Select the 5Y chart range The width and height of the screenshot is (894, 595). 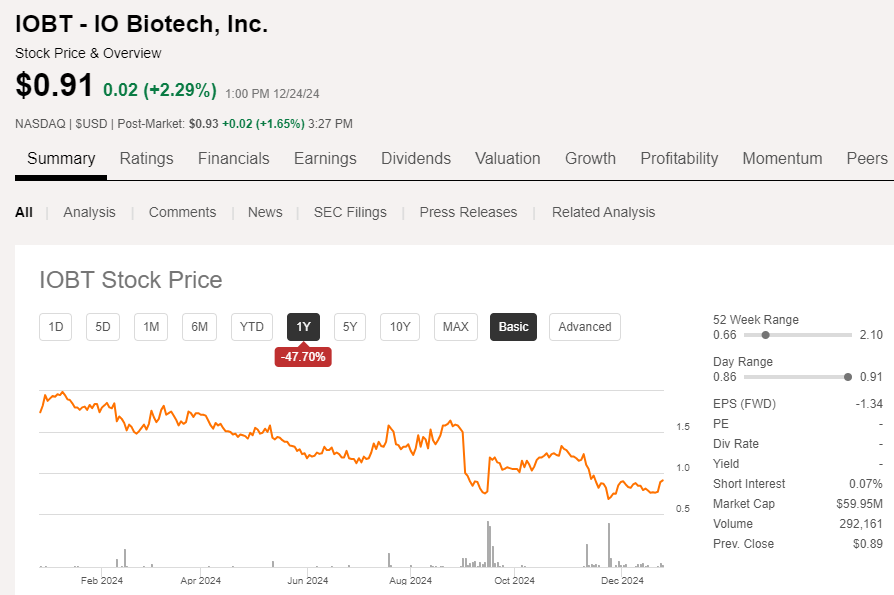[x=350, y=327]
